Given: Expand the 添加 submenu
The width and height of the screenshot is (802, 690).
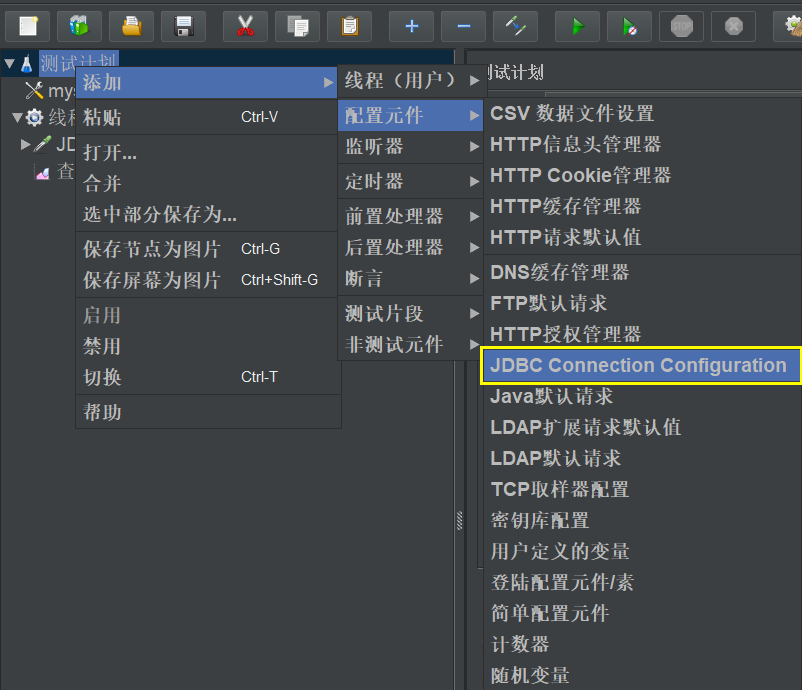Looking at the screenshot, I should [207, 82].
